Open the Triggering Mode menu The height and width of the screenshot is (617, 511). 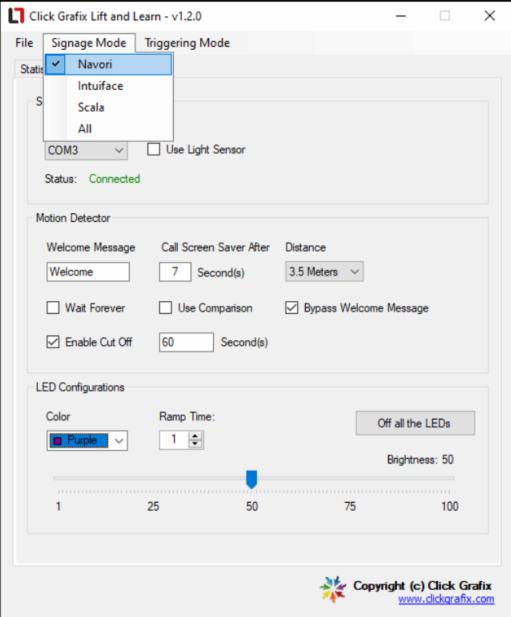tap(187, 43)
